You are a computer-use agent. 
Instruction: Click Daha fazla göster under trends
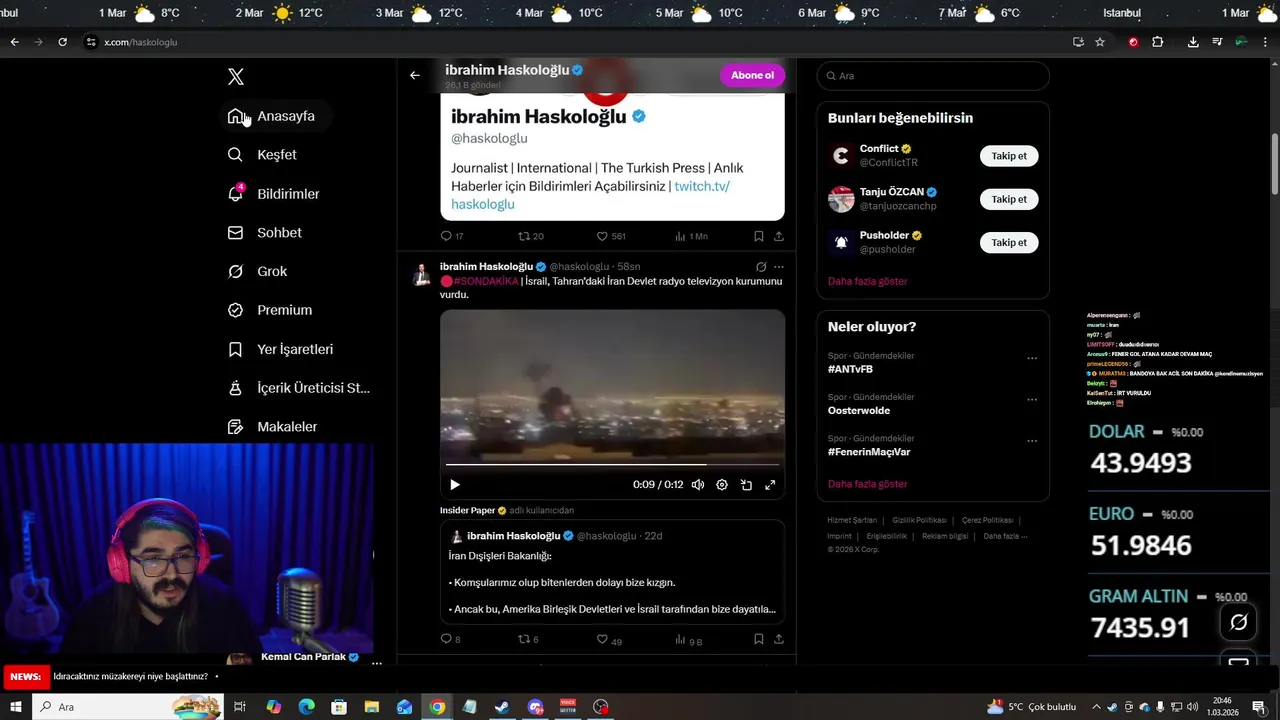click(867, 484)
